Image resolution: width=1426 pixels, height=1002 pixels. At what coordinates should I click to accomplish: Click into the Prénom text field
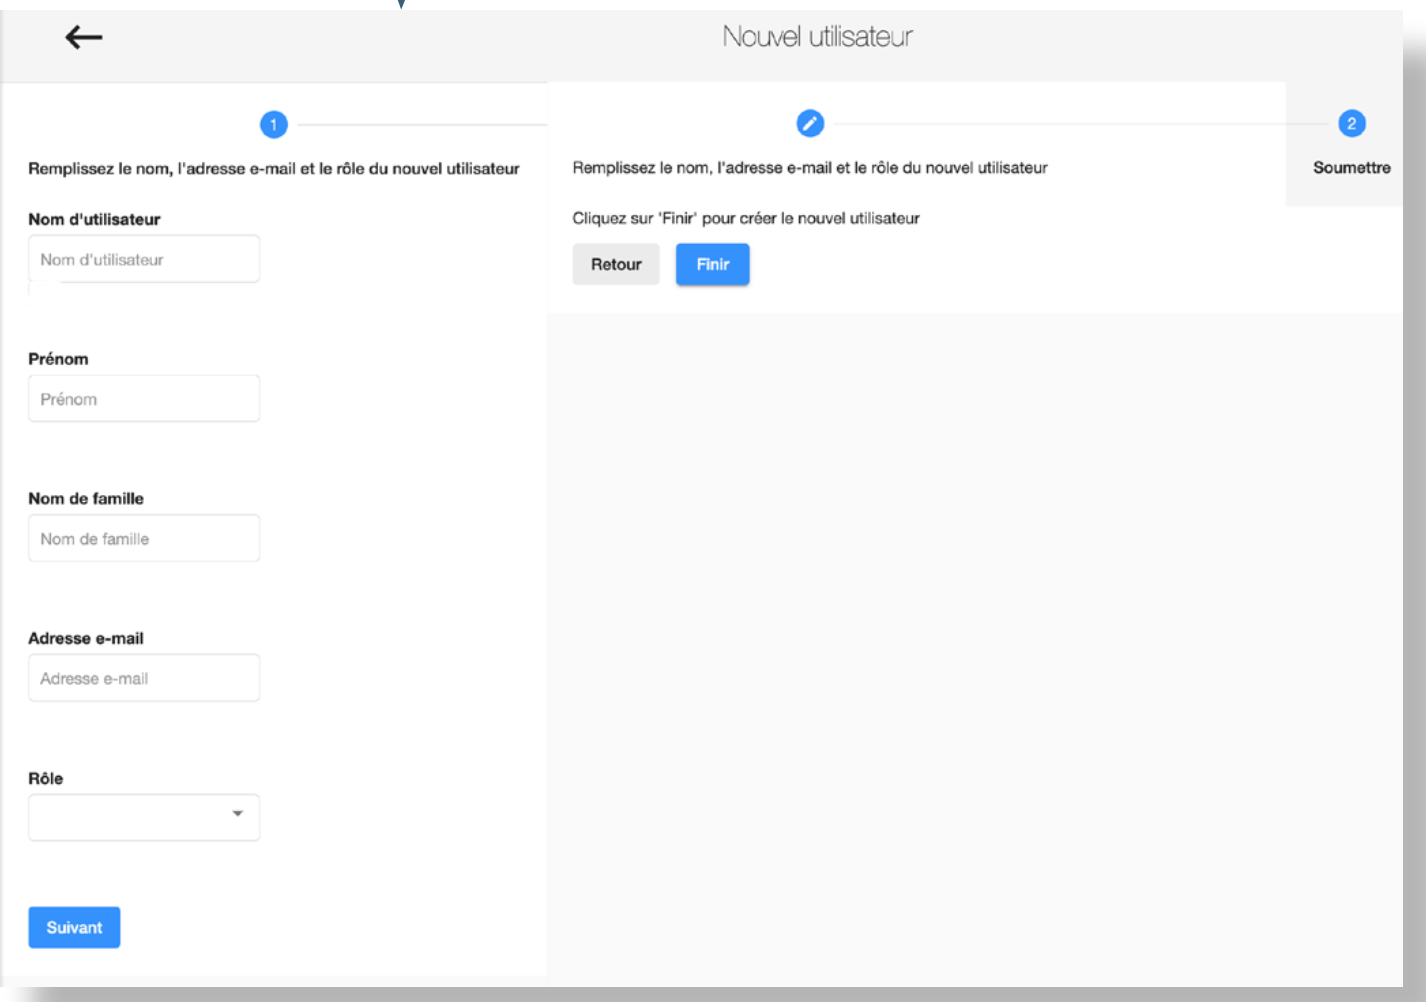pyautogui.click(x=144, y=399)
